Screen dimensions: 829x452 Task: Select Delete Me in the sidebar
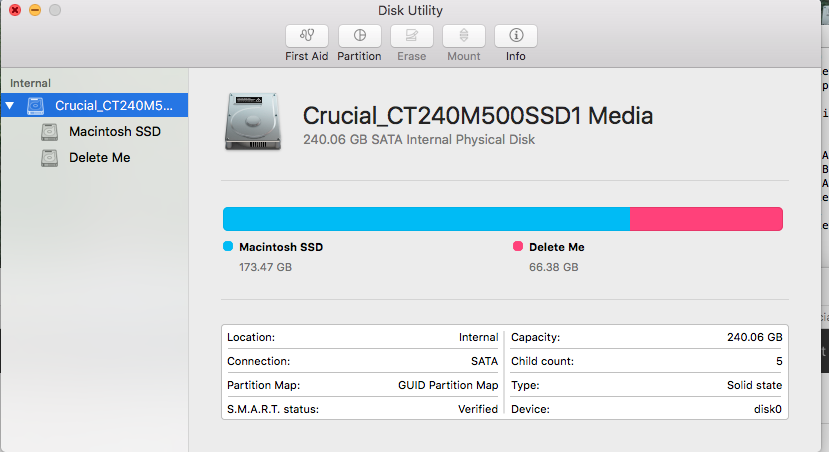click(100, 158)
